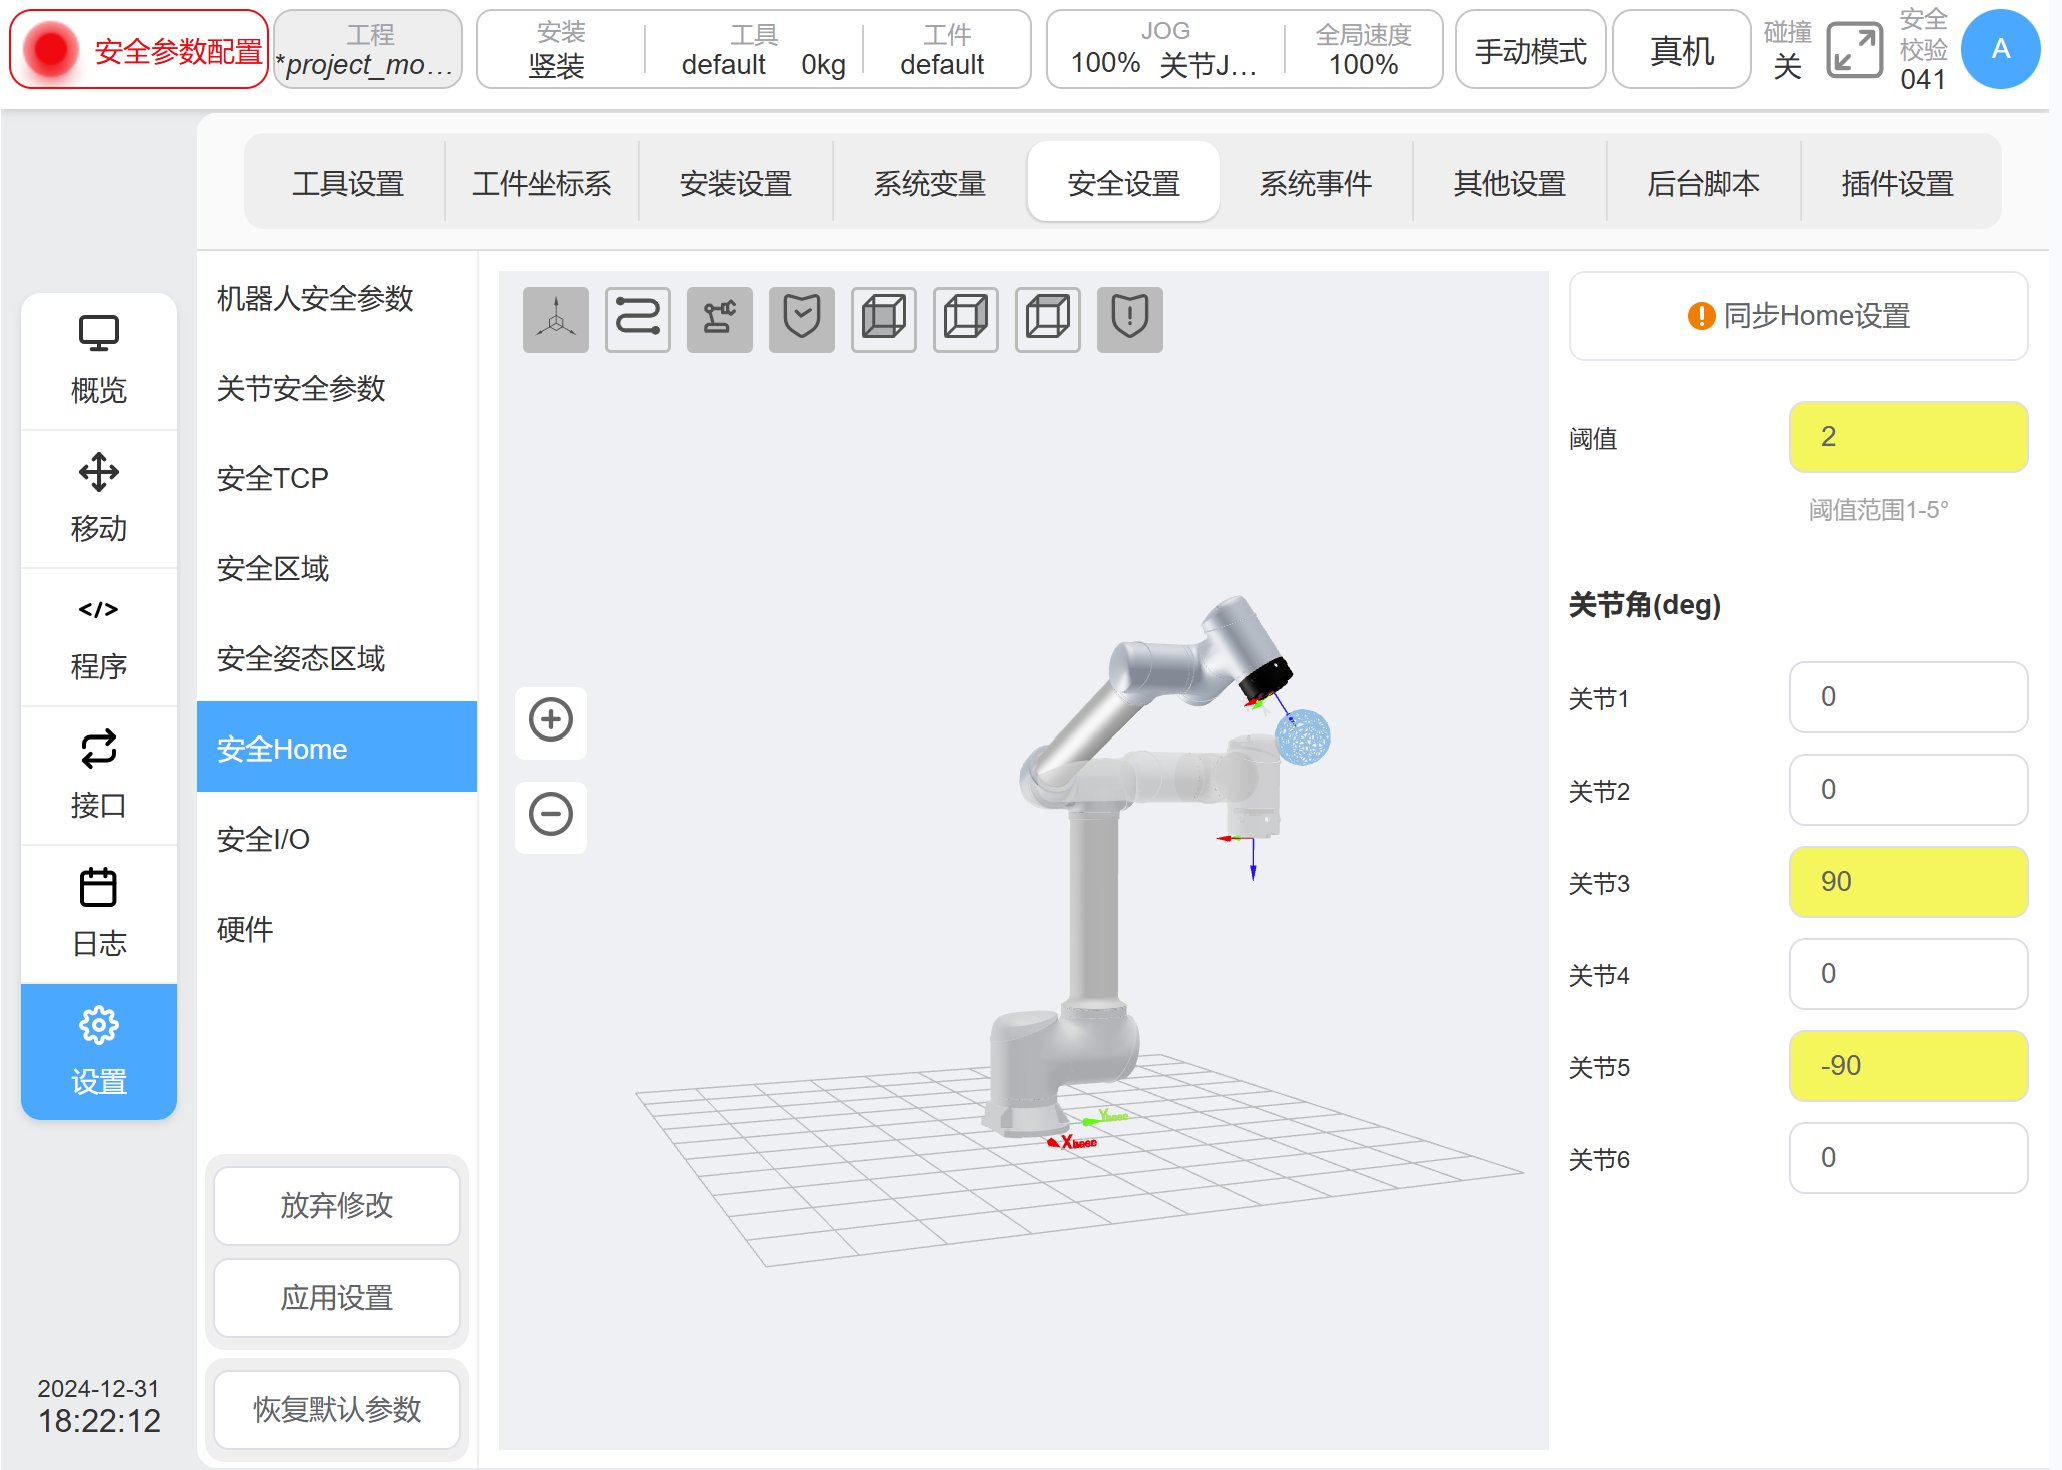Open the 程序 program sidebar page

click(x=99, y=637)
